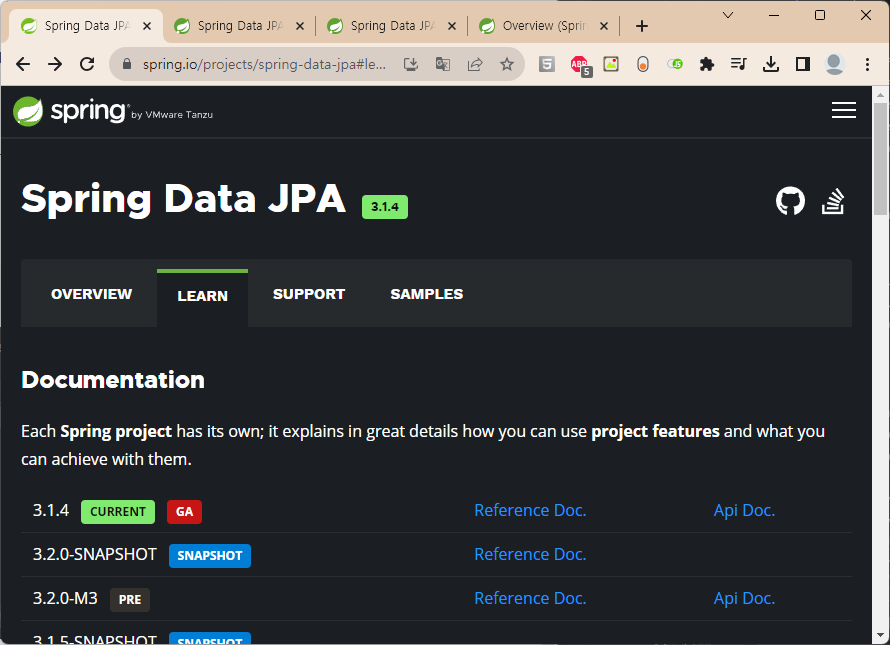This screenshot has height=645, width=890.
Task: Click the 3.1.4 version badge near title
Action: point(385,207)
